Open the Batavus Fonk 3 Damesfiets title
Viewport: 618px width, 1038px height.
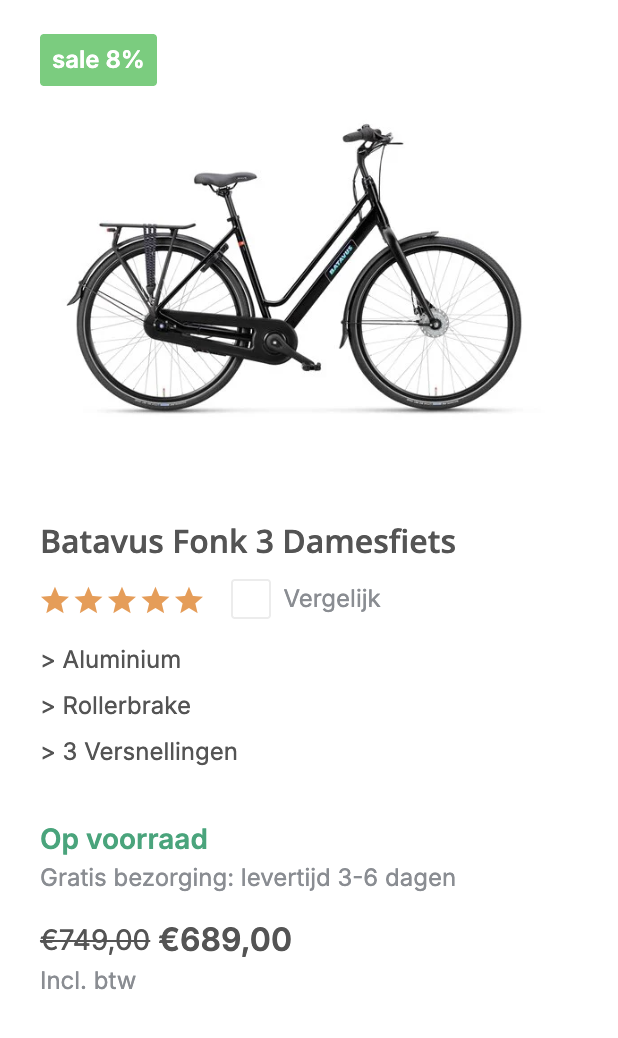[x=248, y=542]
